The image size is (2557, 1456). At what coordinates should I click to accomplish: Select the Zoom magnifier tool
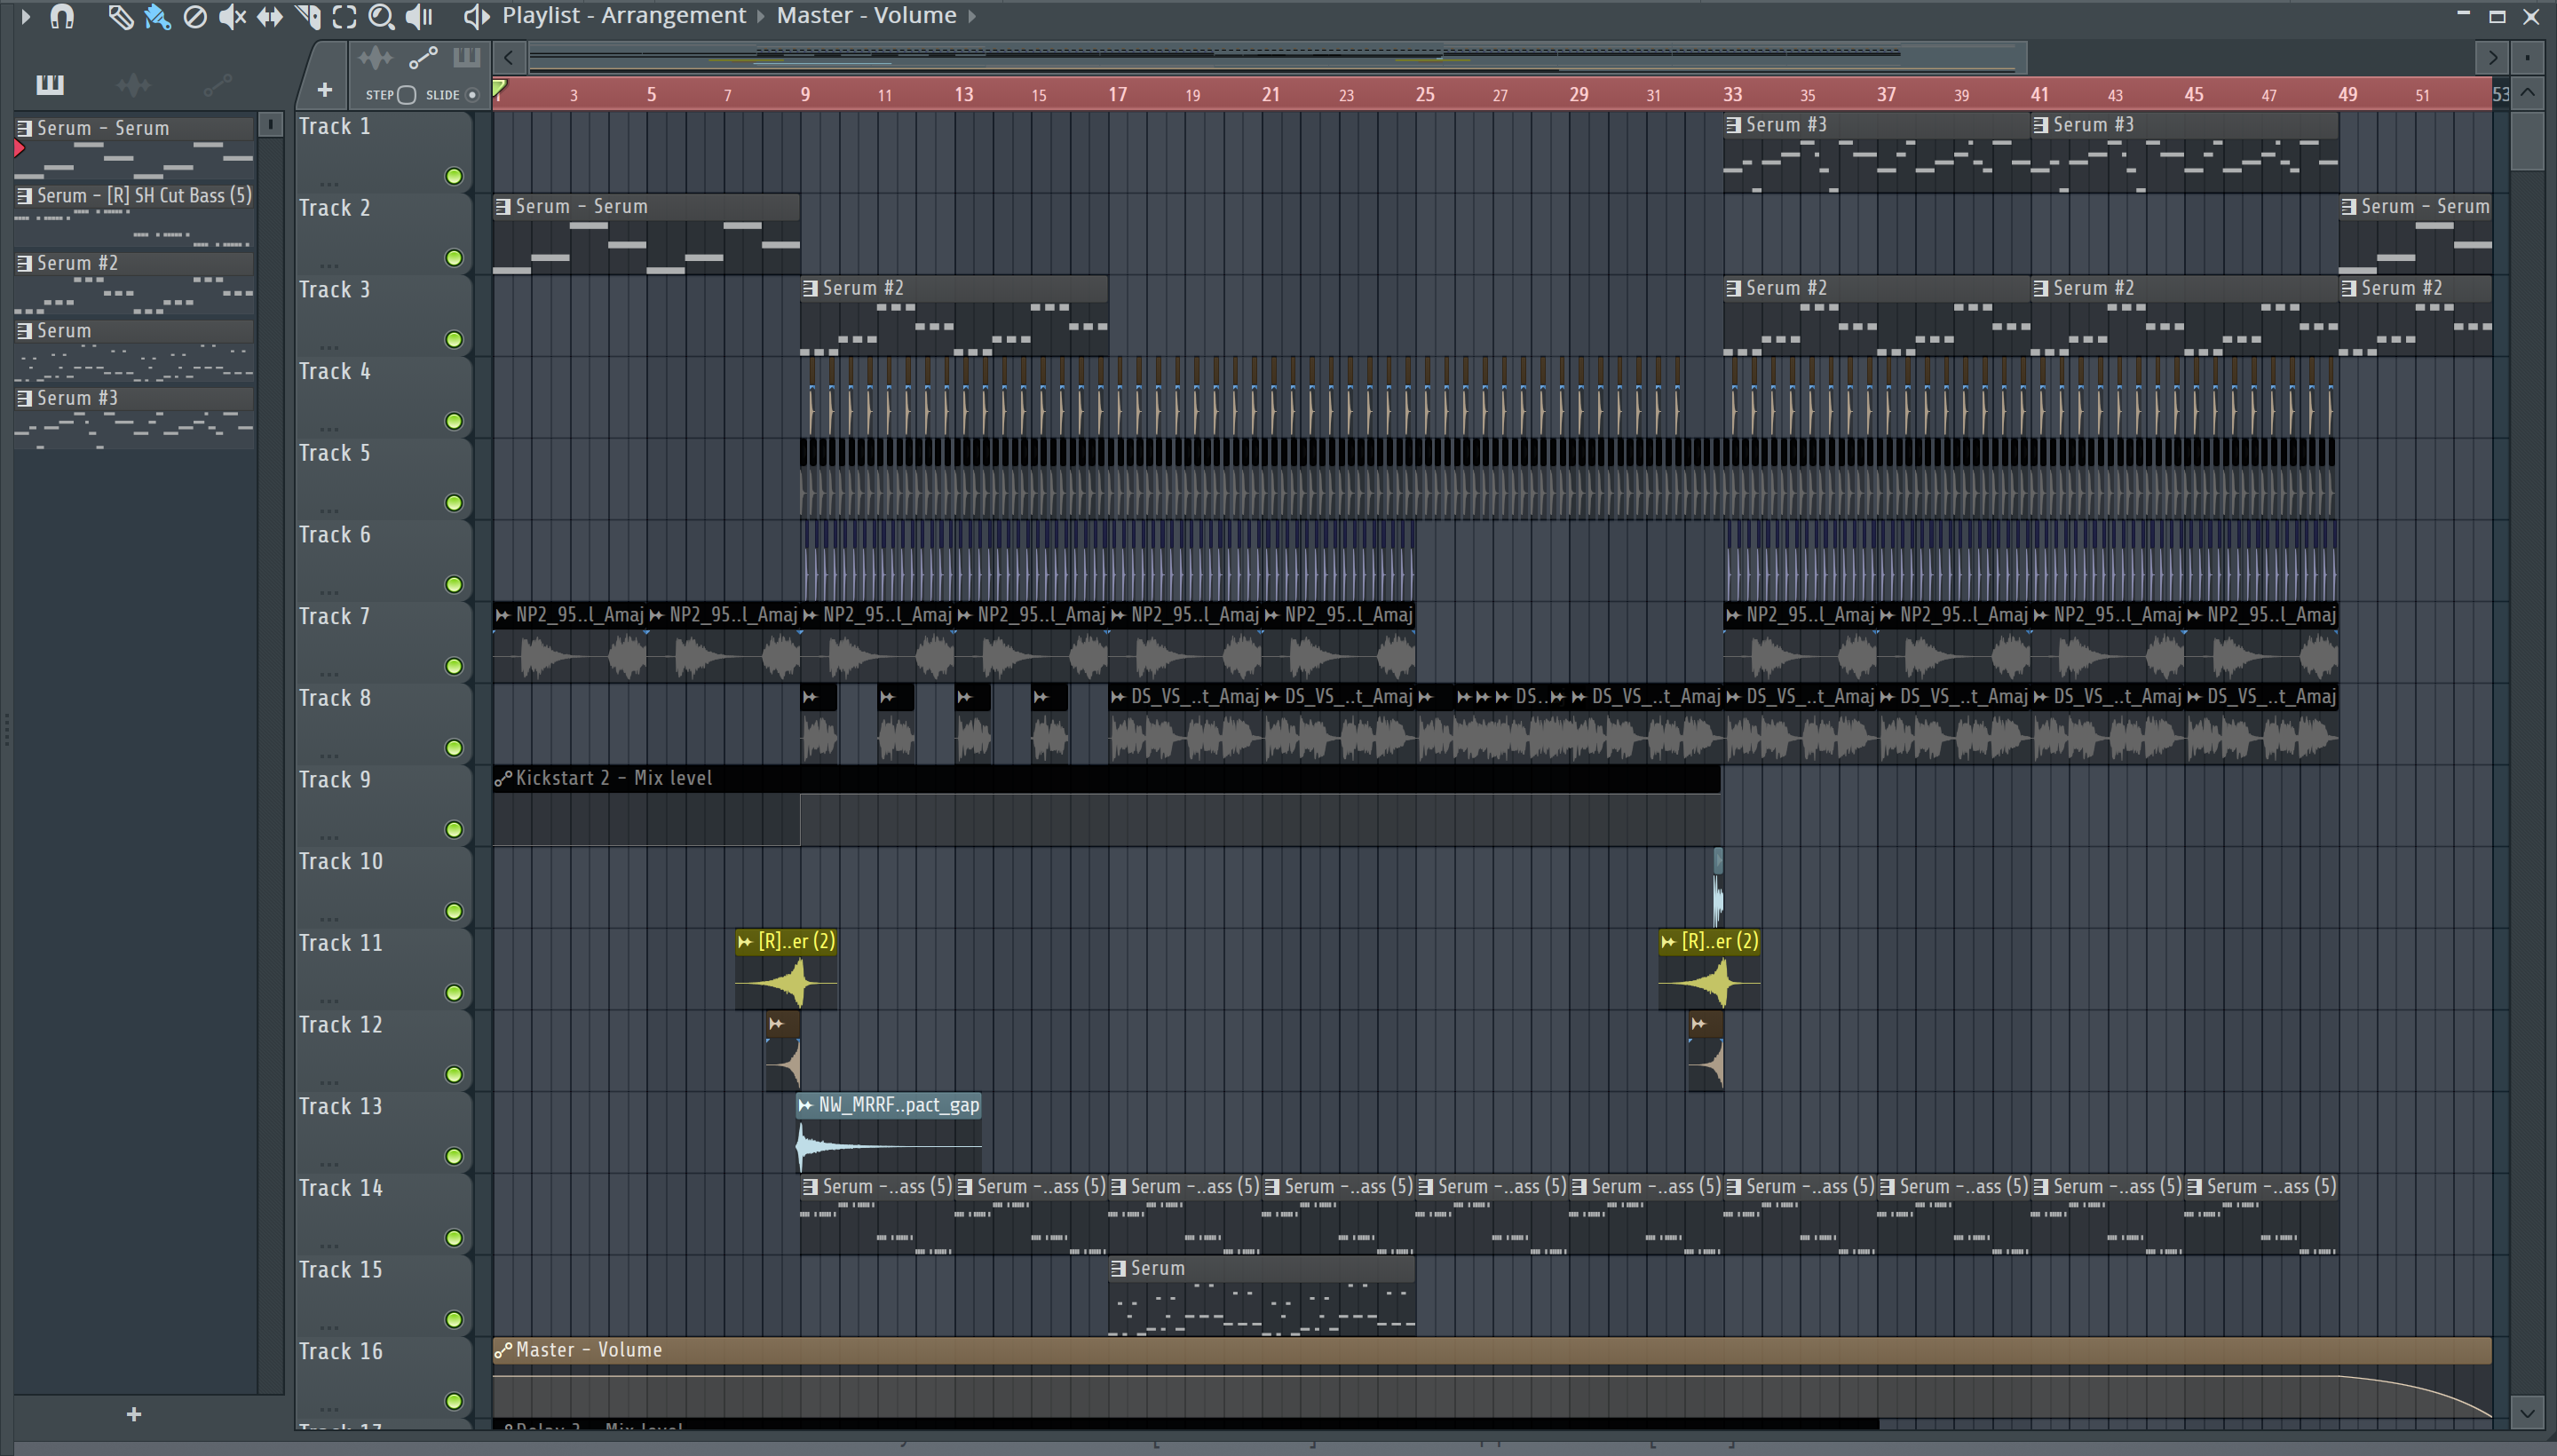[381, 16]
